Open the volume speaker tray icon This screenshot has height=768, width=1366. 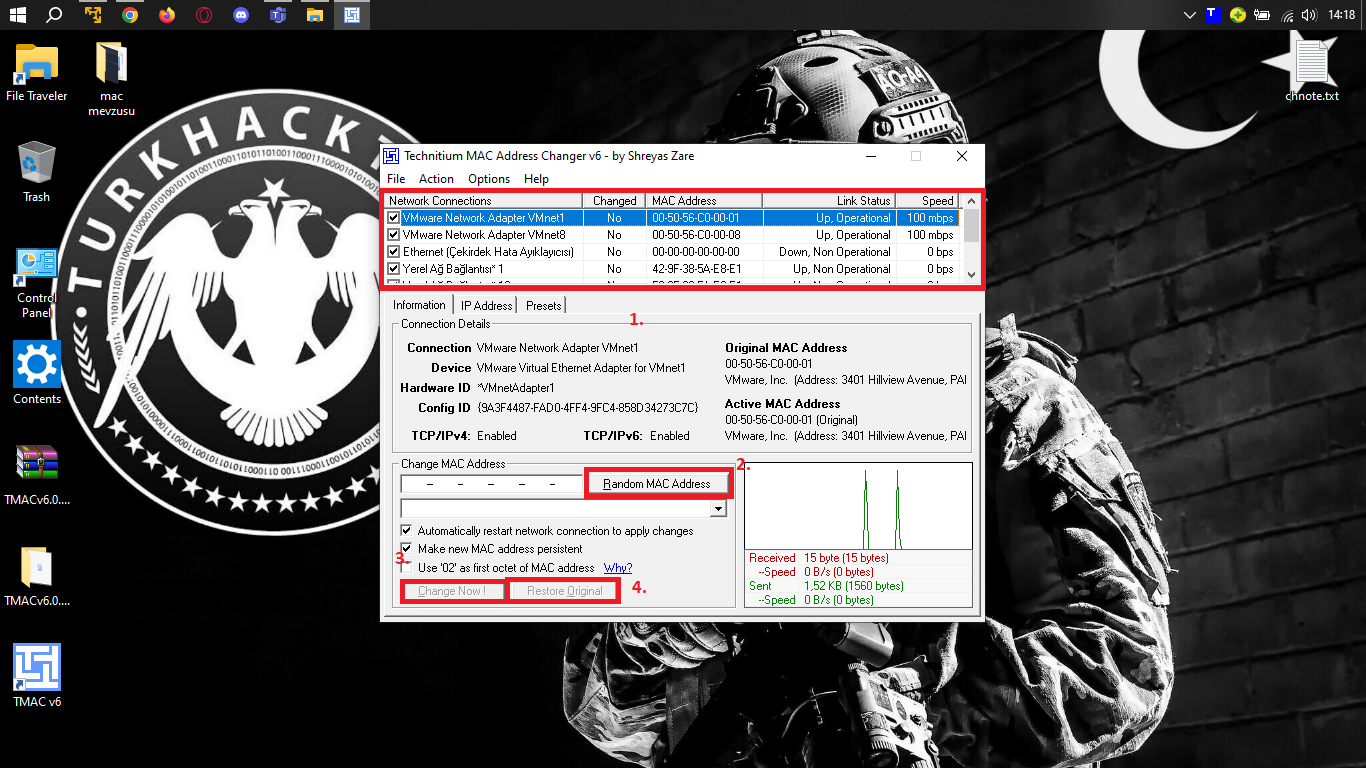[x=1310, y=15]
